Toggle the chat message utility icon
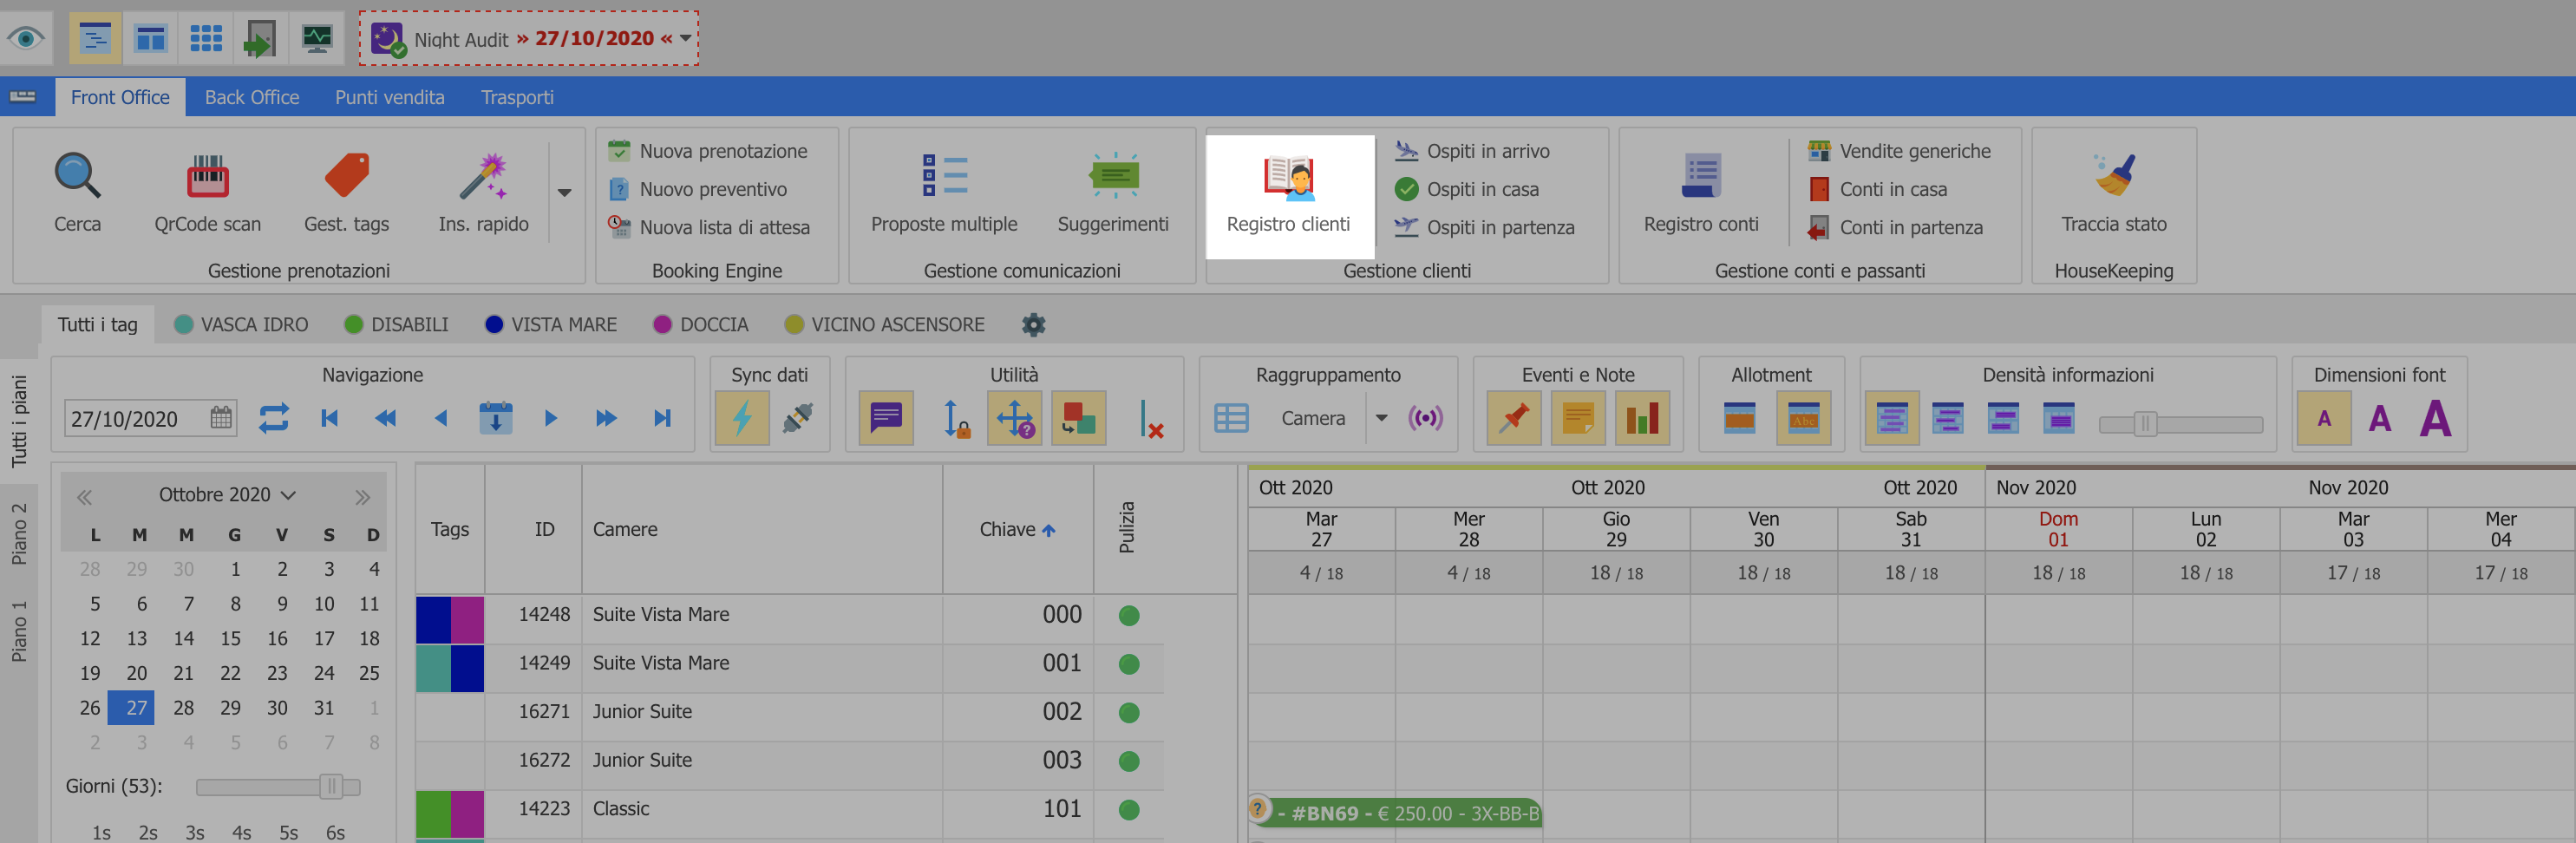 pyautogui.click(x=886, y=417)
